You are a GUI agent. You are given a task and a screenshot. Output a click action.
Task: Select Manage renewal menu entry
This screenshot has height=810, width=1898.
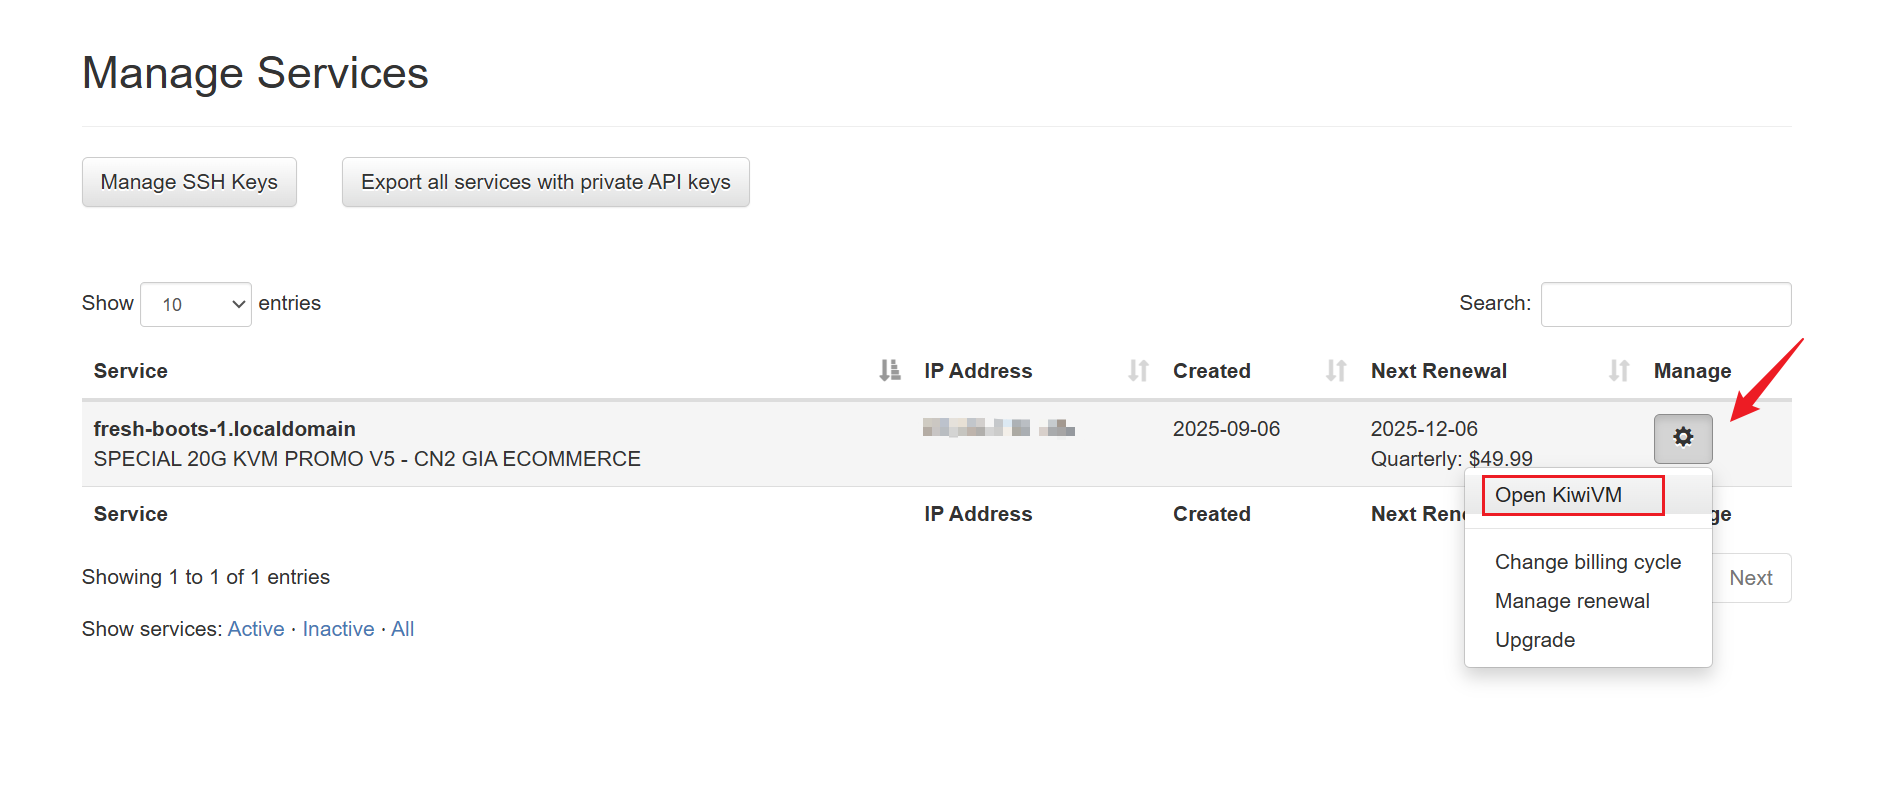tap(1572, 601)
